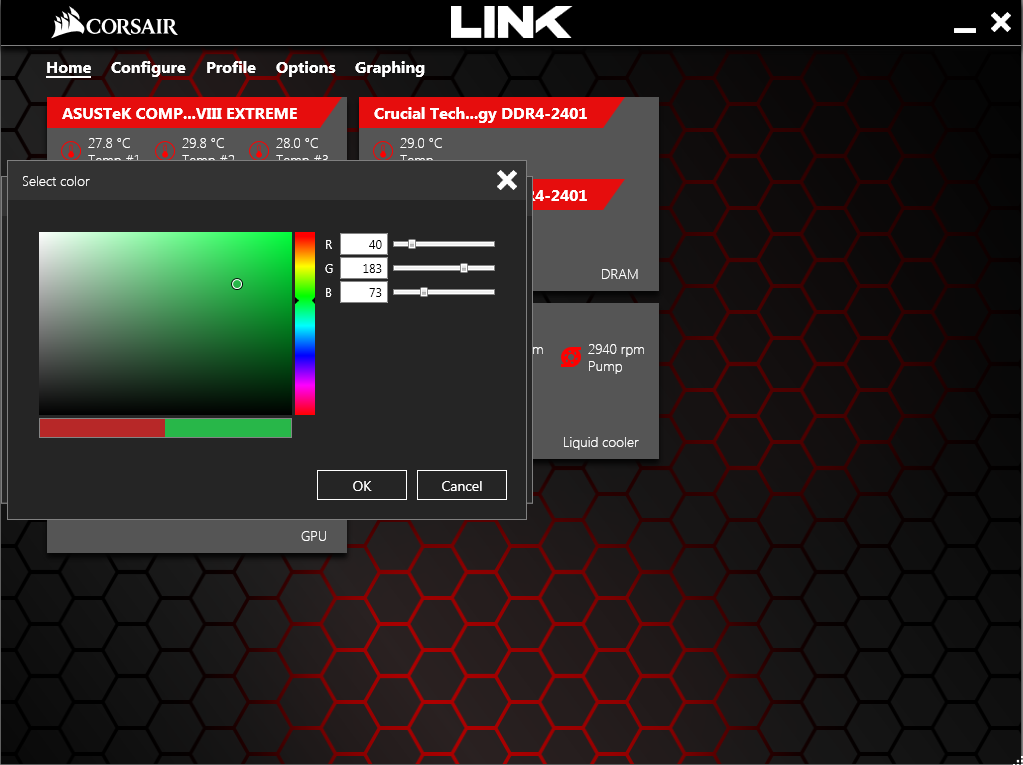
Task: Switch to the Configure tab
Action: [148, 68]
